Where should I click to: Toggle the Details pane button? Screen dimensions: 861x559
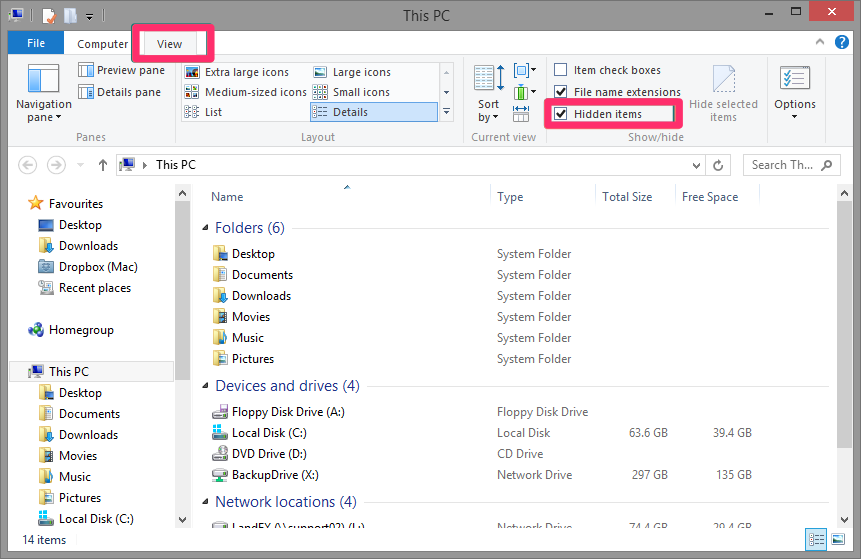click(120, 92)
